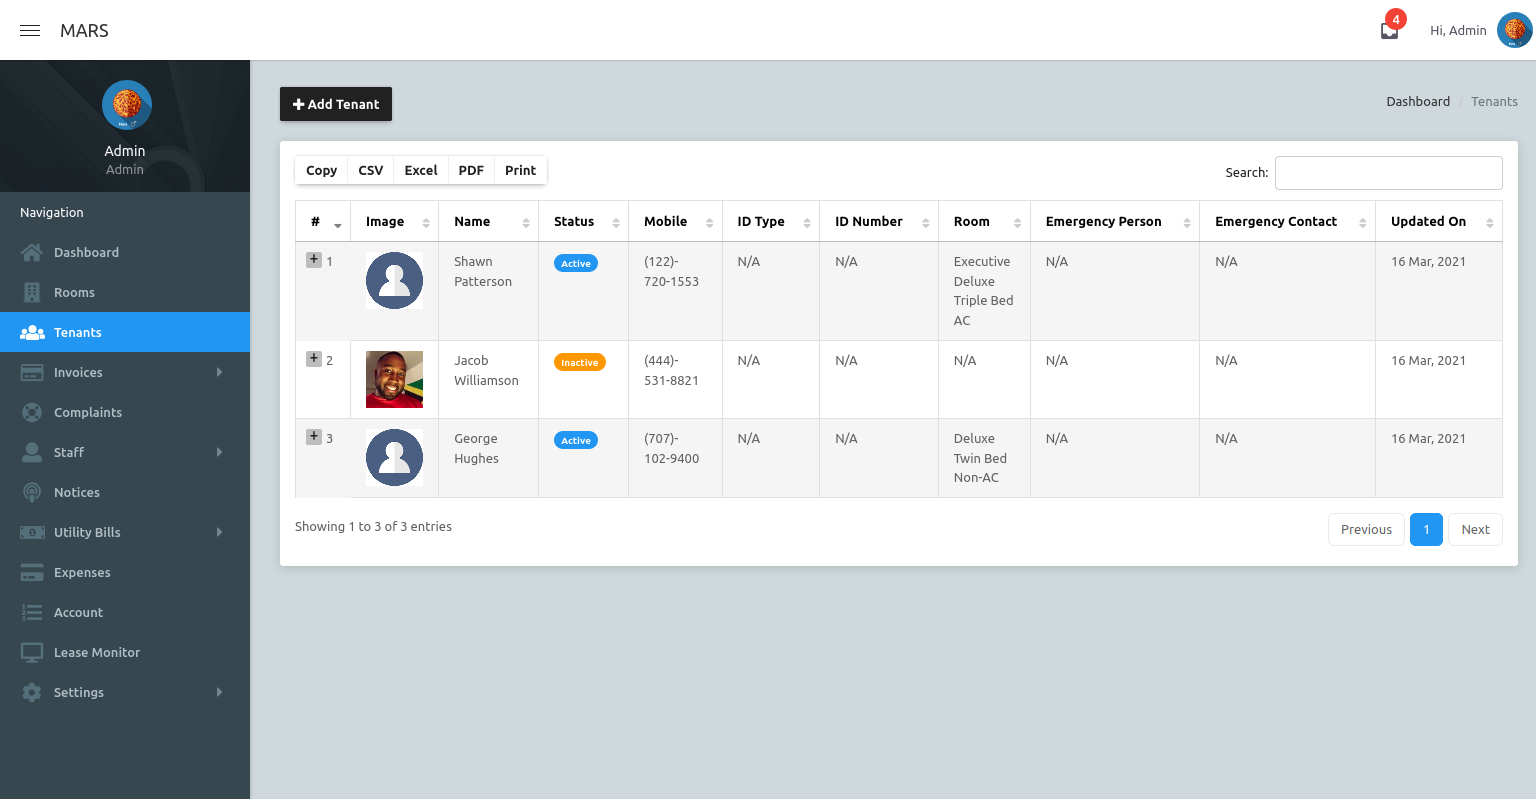
Task: Open the Dashboard sidebar icon
Action: tap(34, 252)
